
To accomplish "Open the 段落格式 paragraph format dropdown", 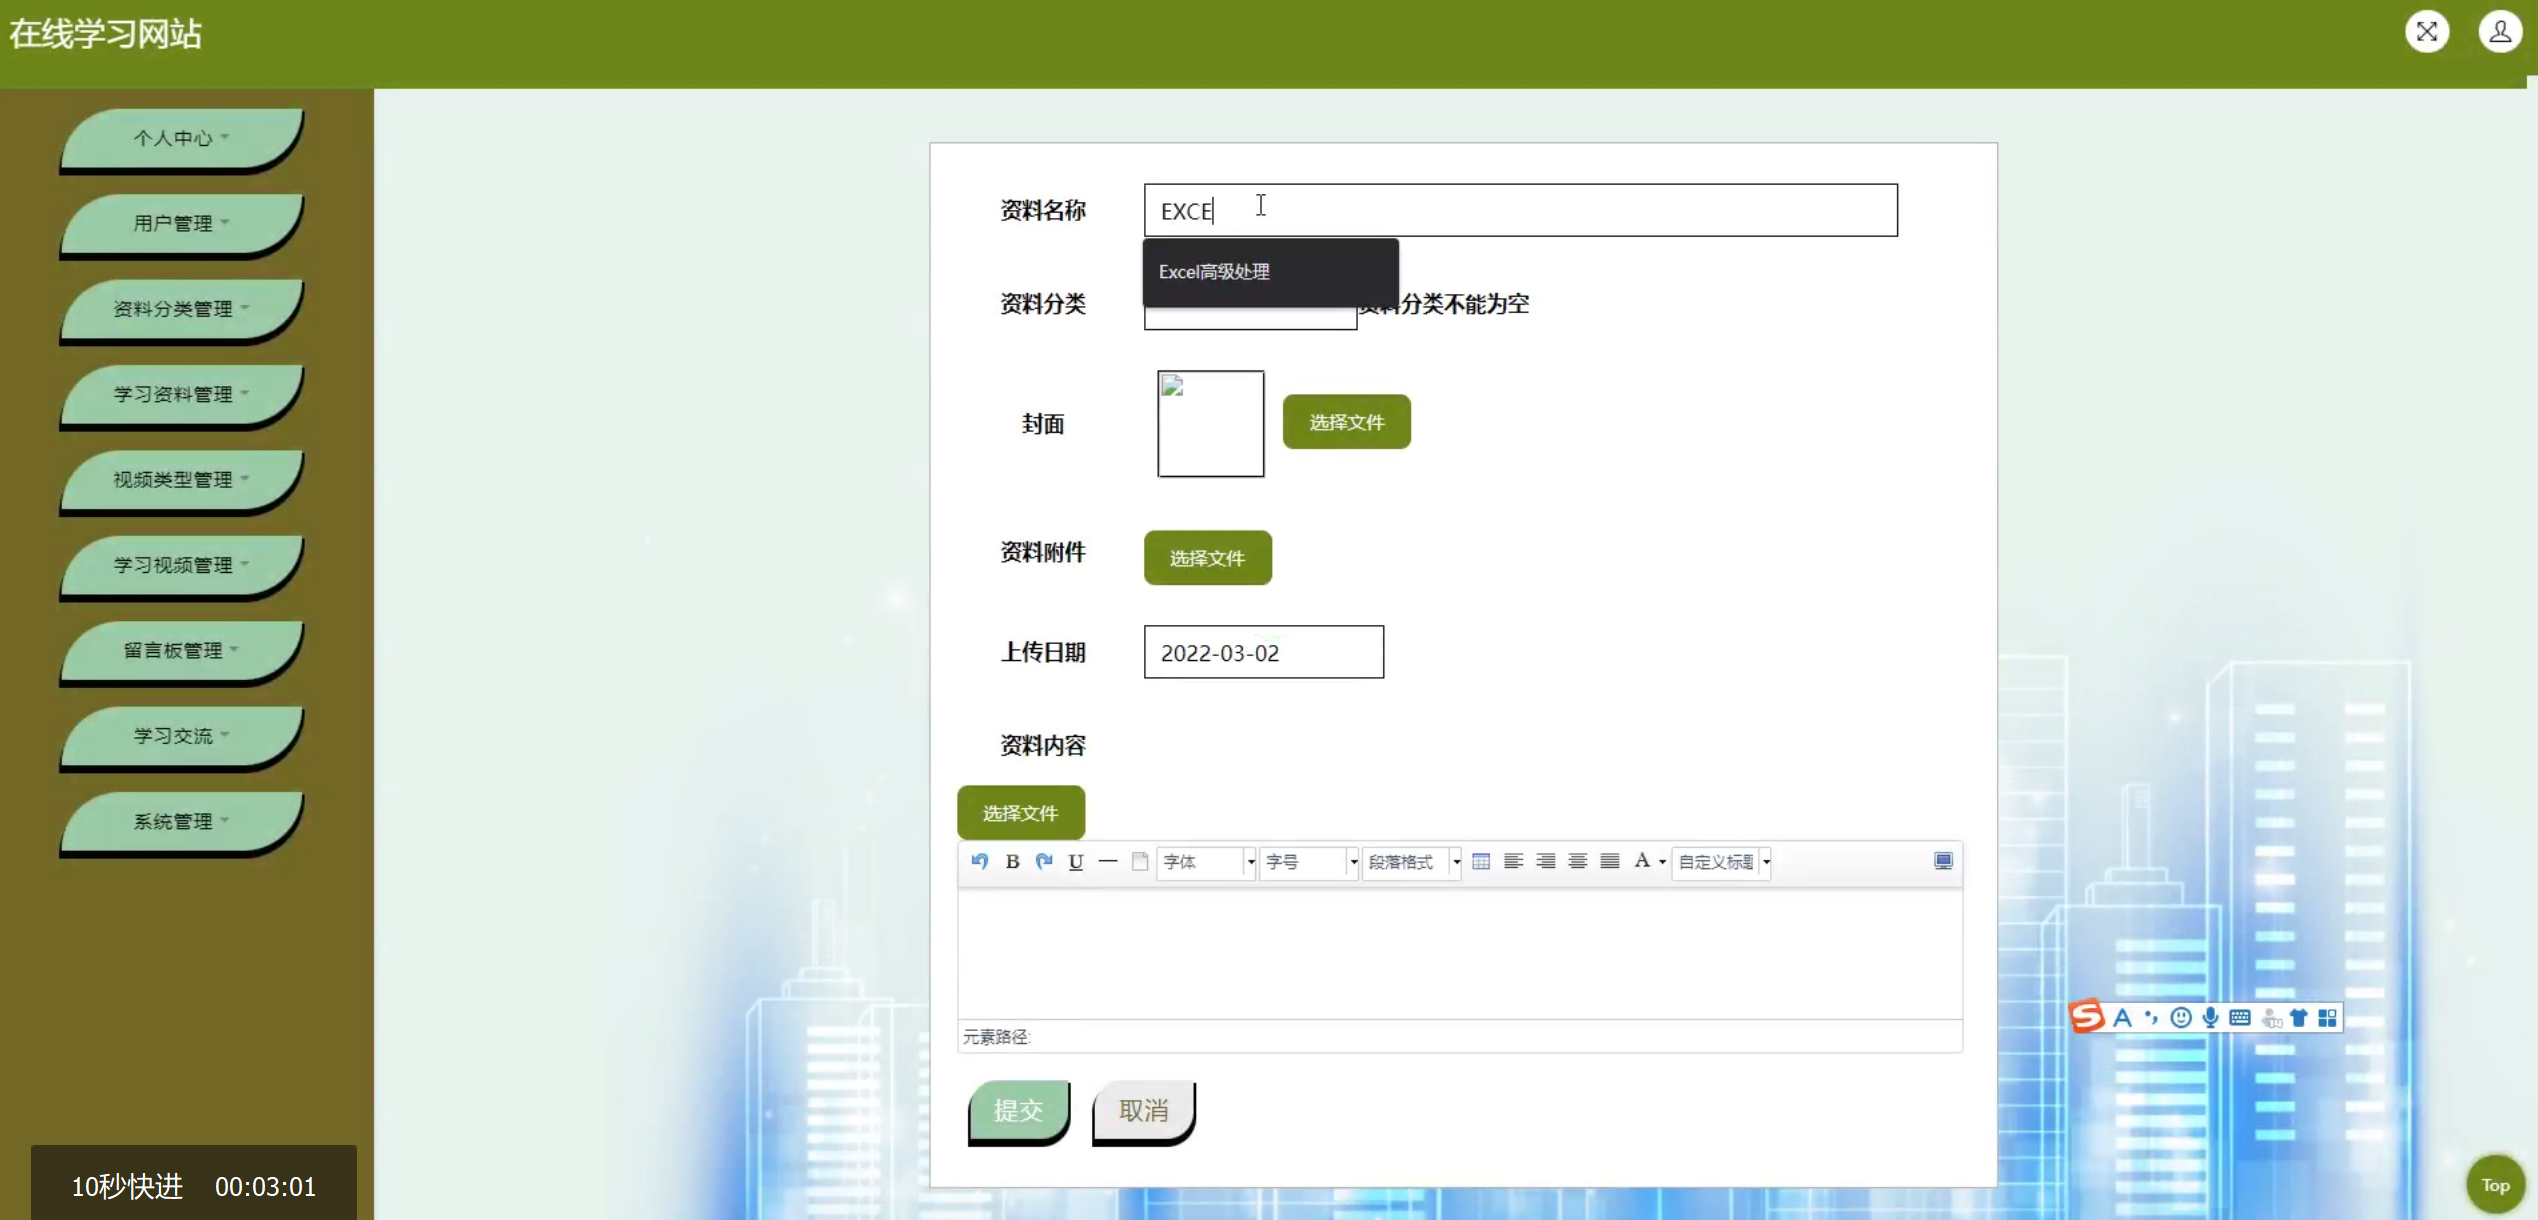I will (1412, 861).
